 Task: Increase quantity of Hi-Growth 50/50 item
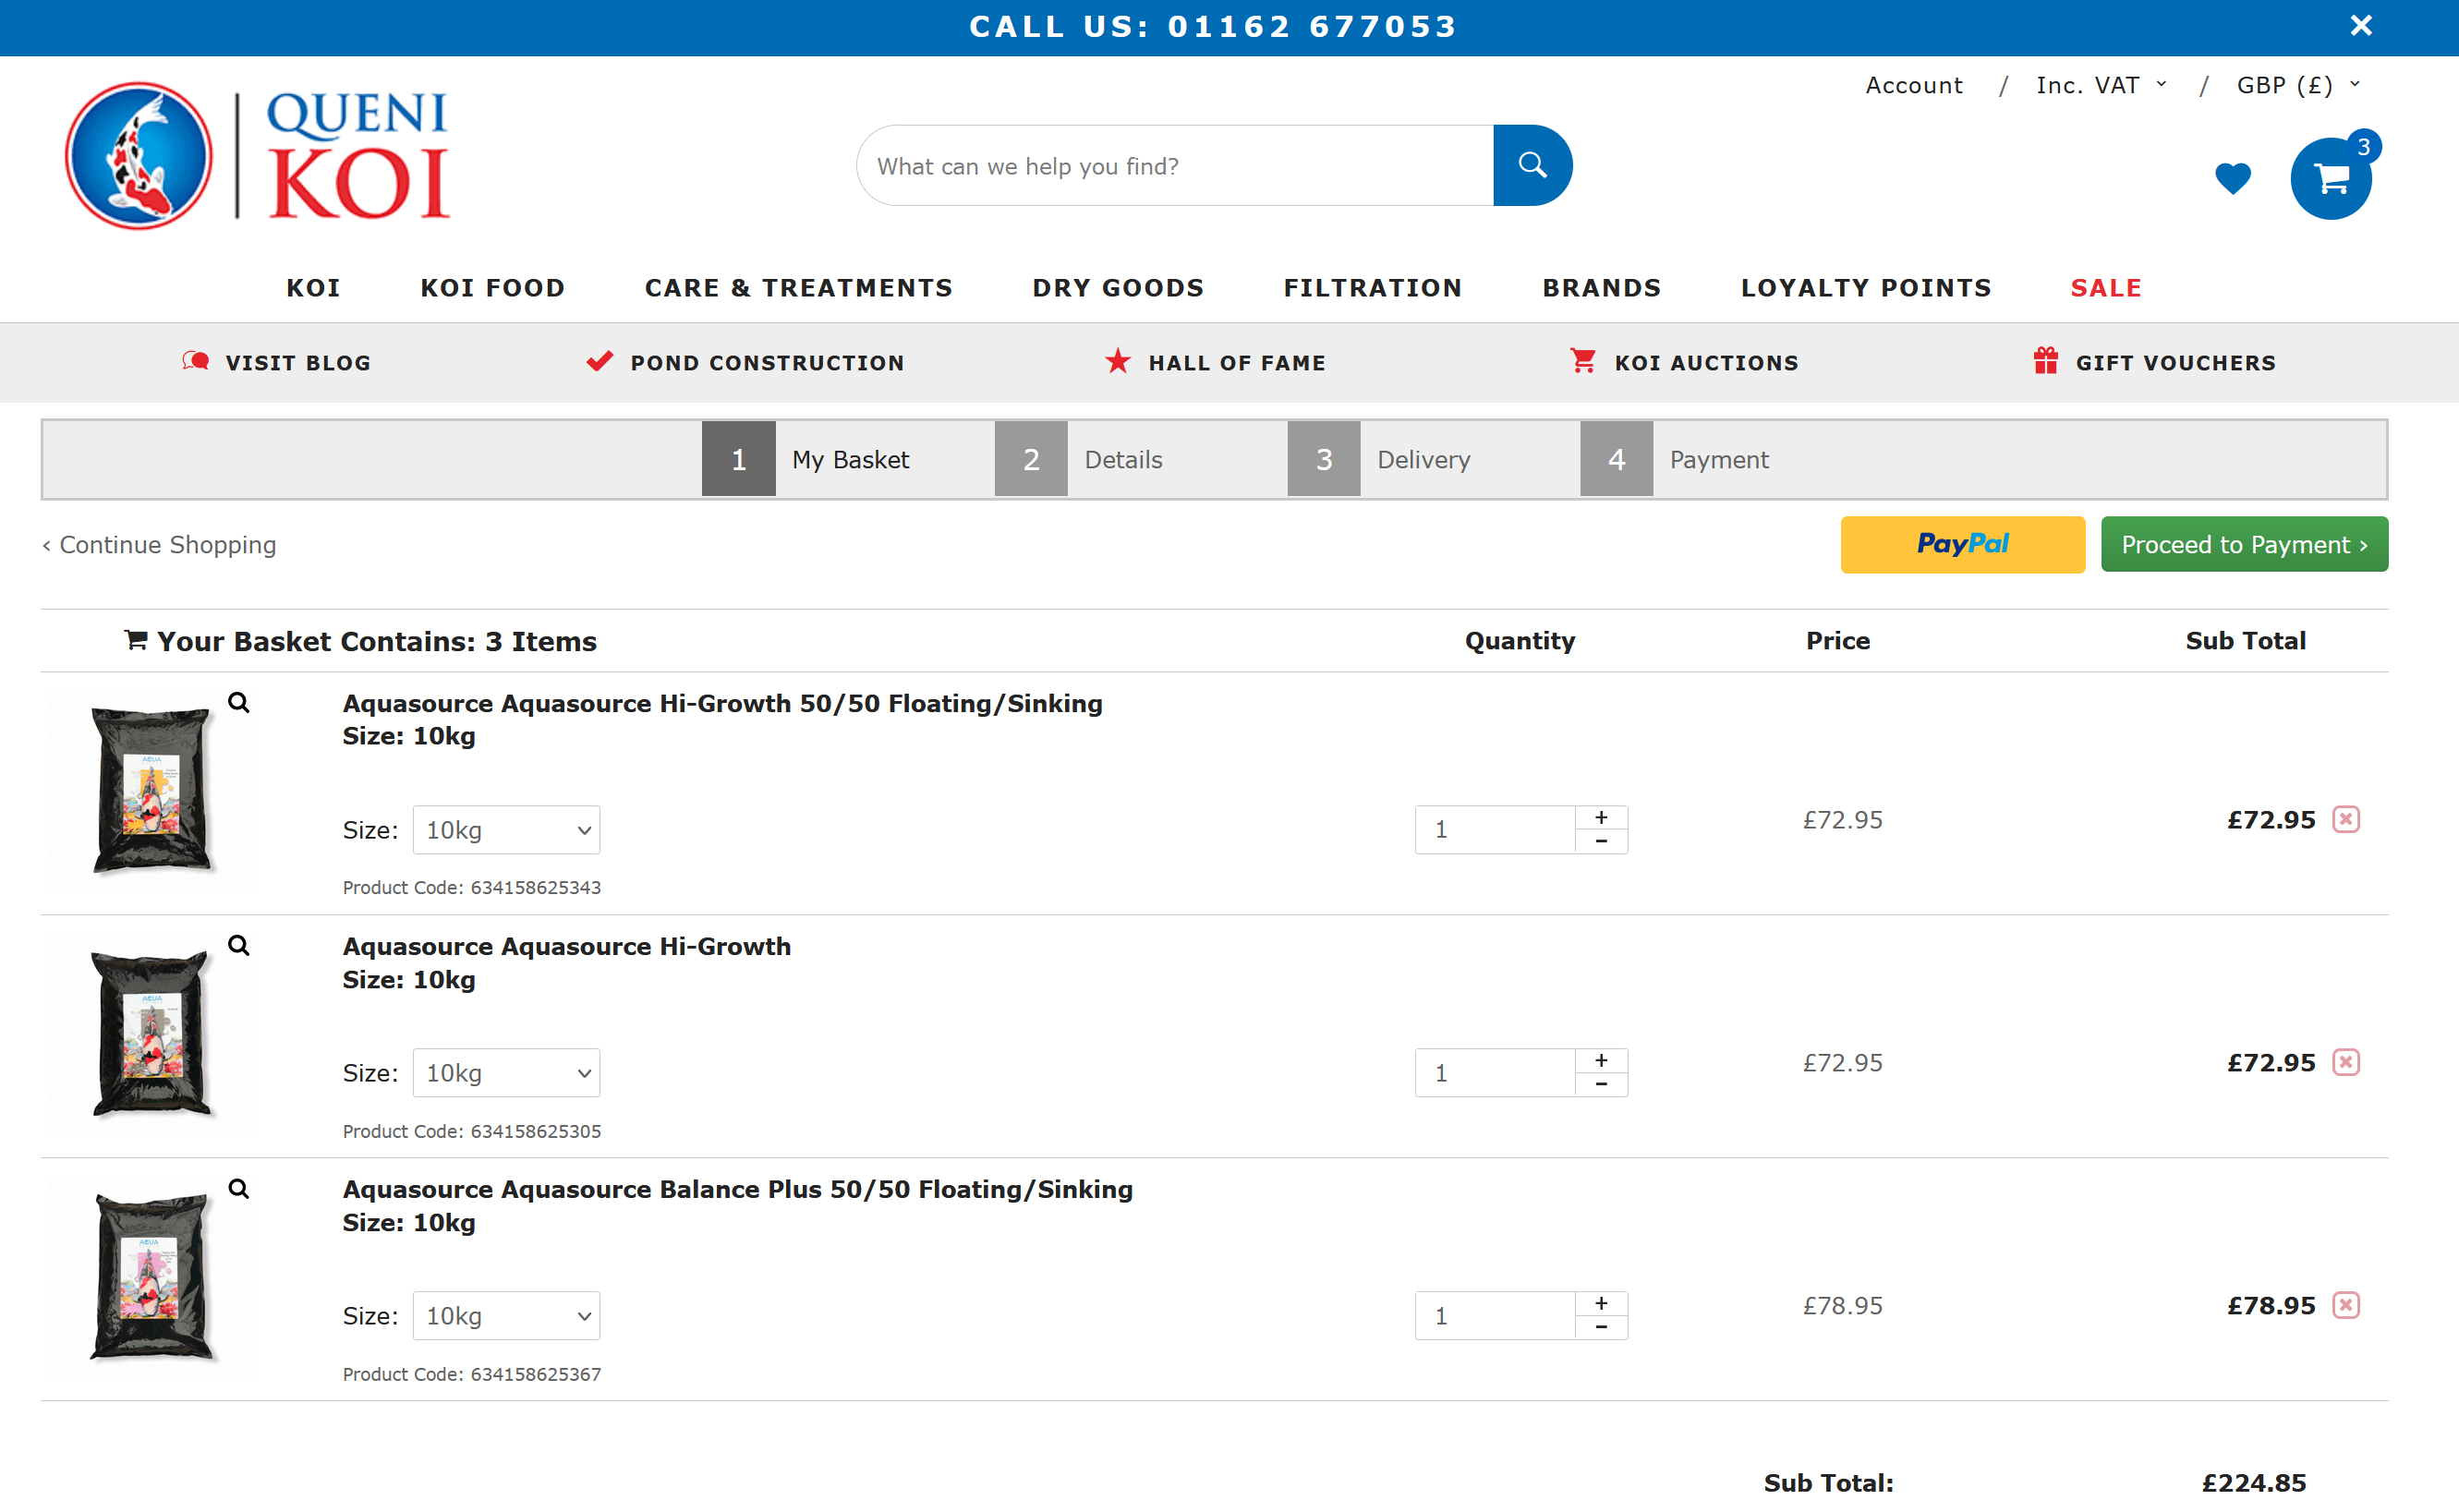(x=1601, y=817)
